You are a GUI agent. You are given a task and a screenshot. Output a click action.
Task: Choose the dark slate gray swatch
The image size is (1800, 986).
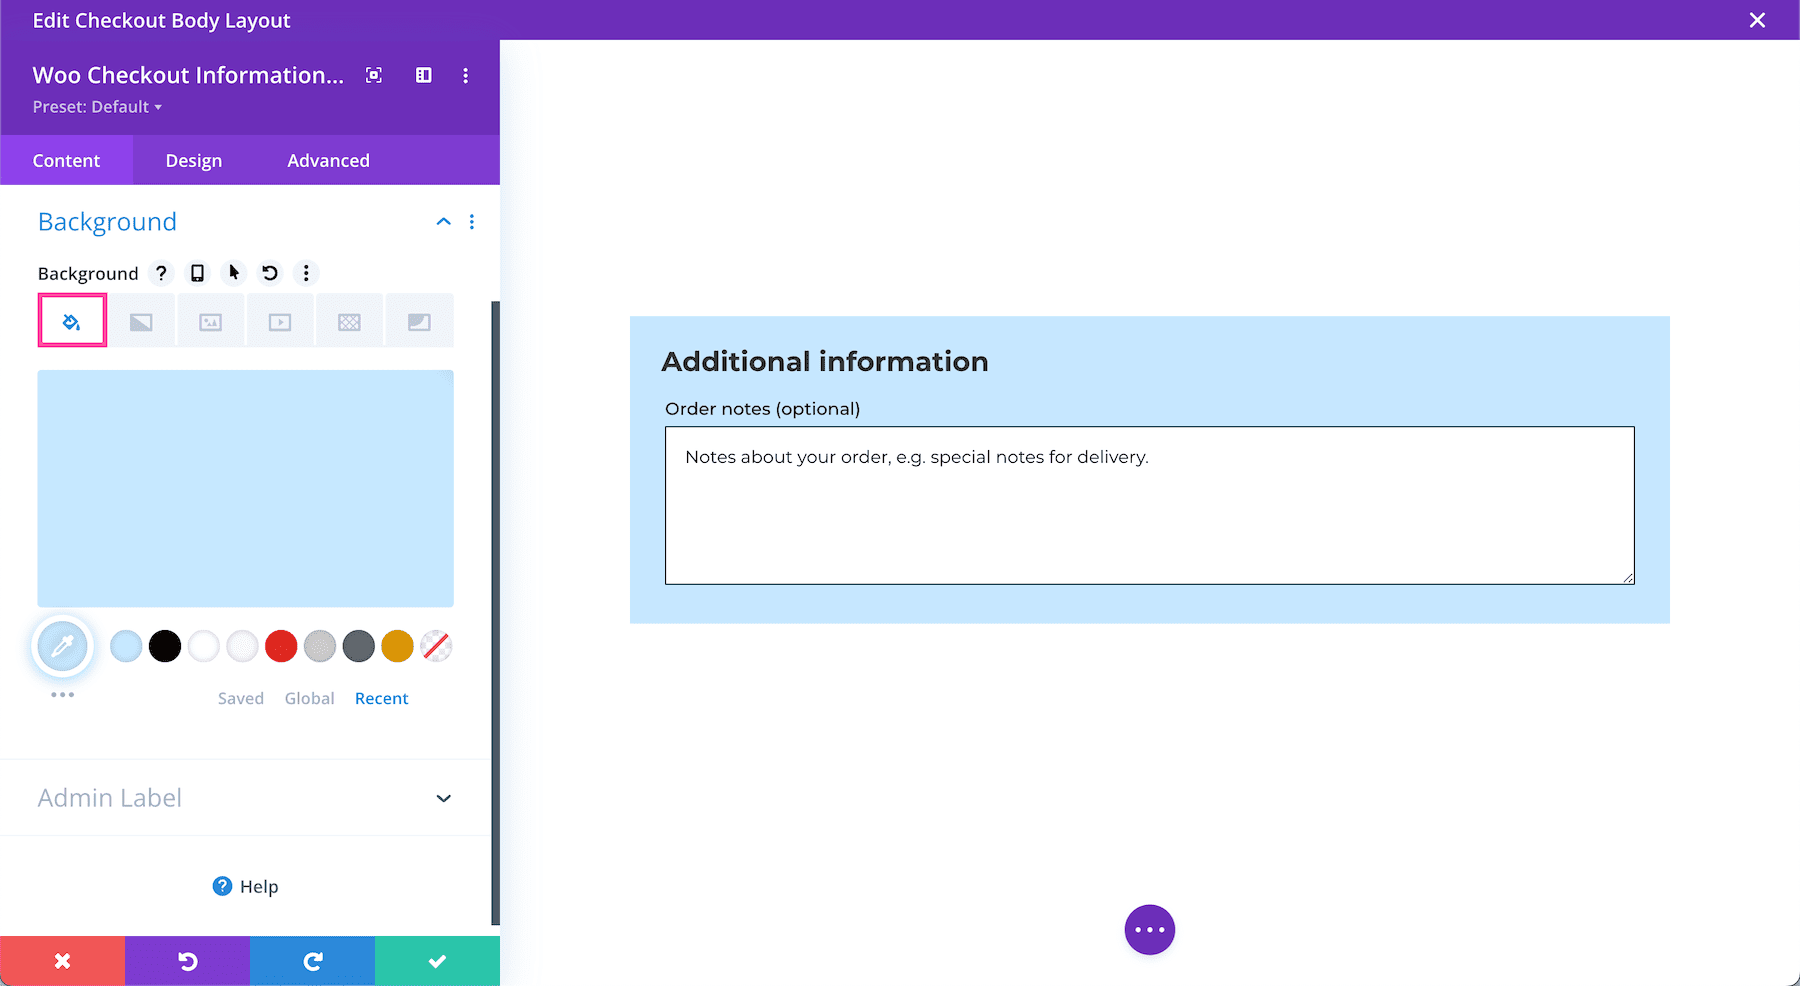click(359, 646)
